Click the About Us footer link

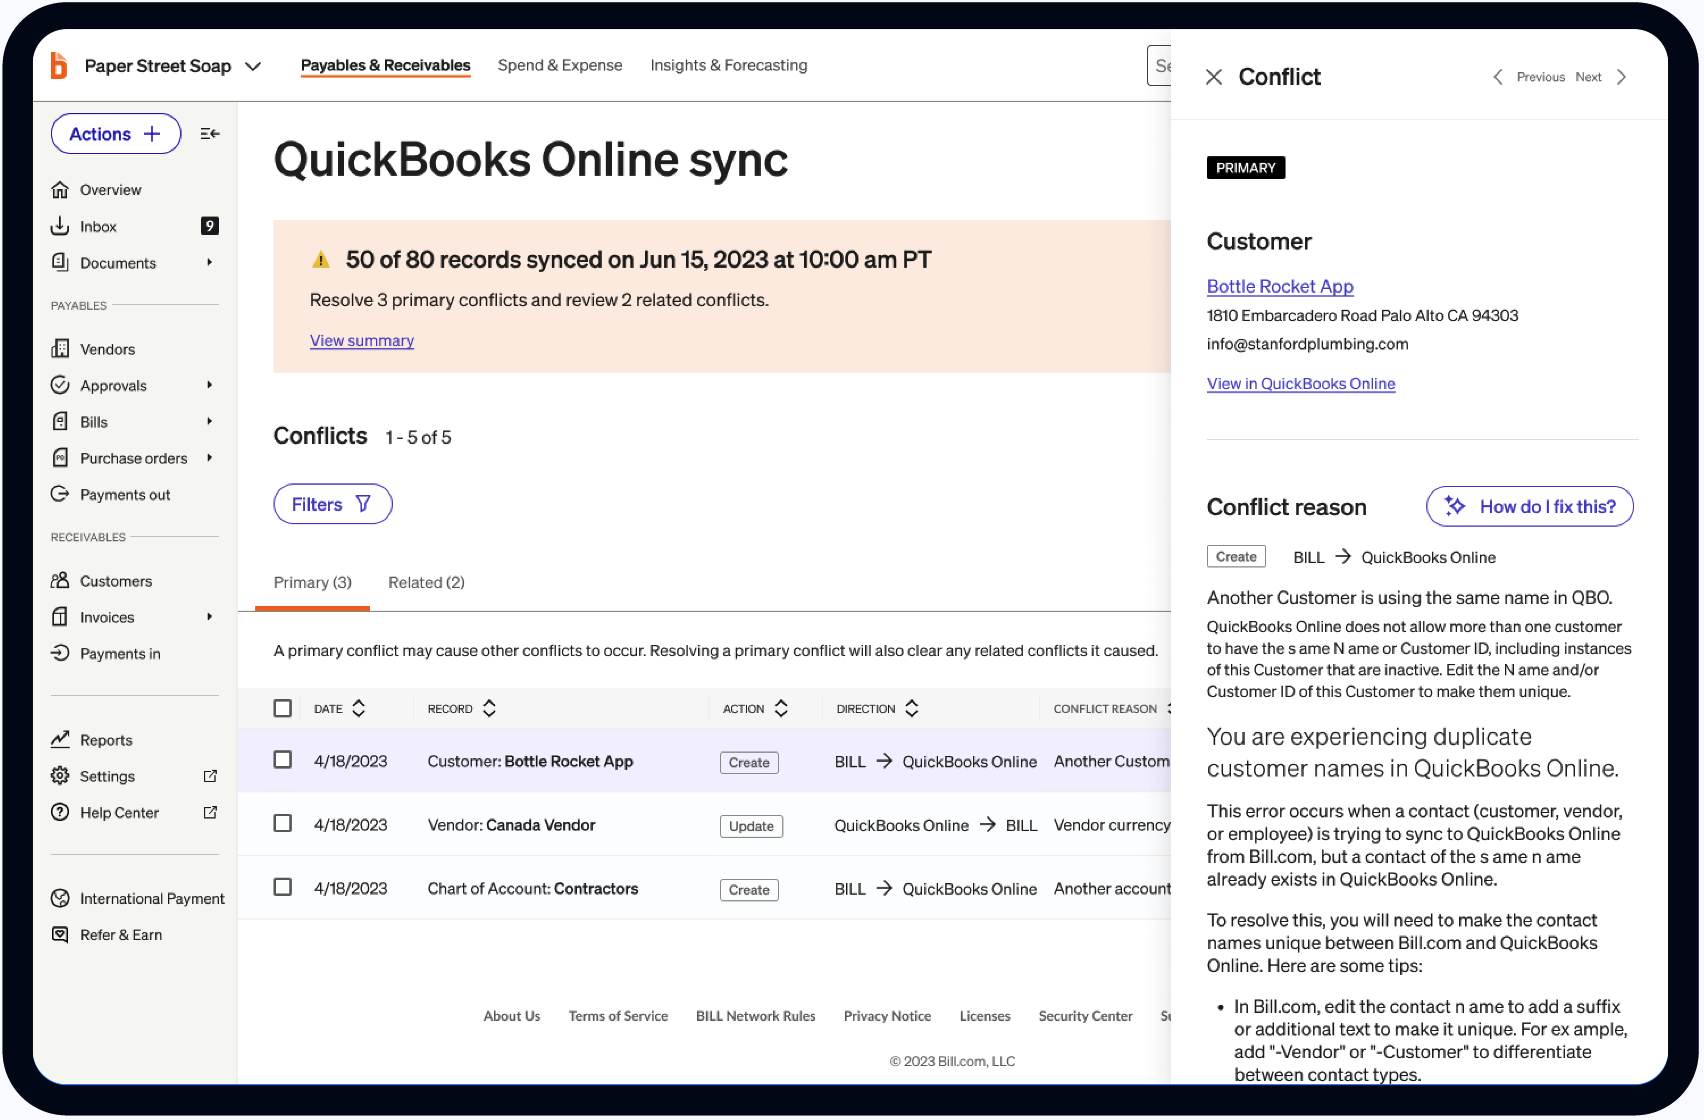(x=512, y=1016)
